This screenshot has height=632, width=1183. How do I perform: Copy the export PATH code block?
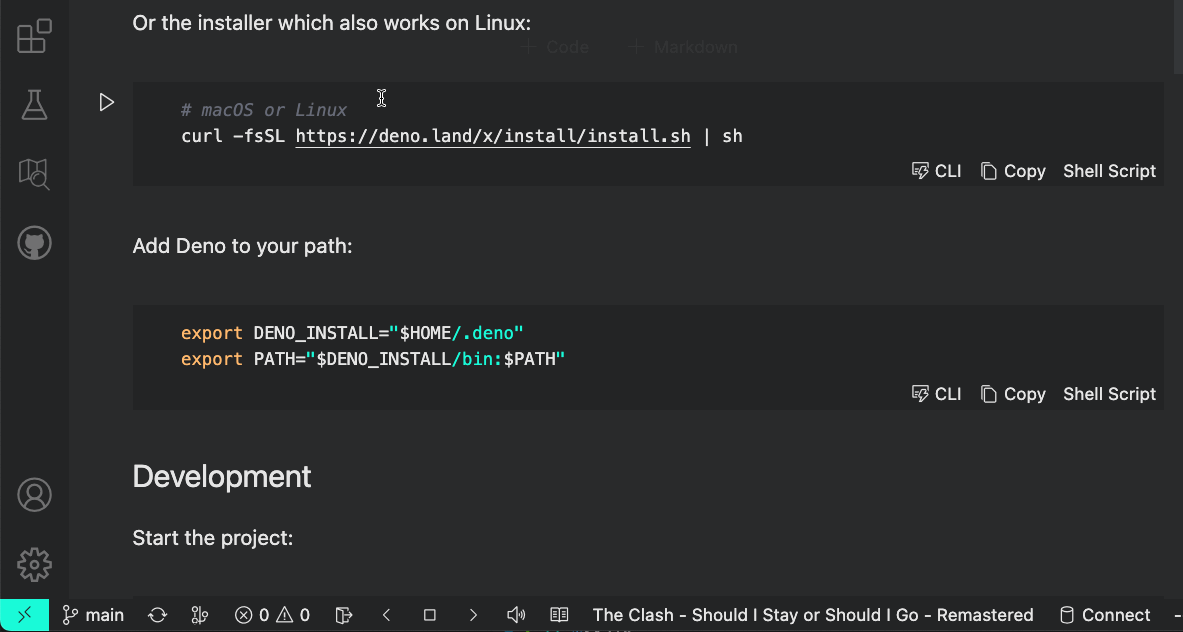pos(1013,393)
